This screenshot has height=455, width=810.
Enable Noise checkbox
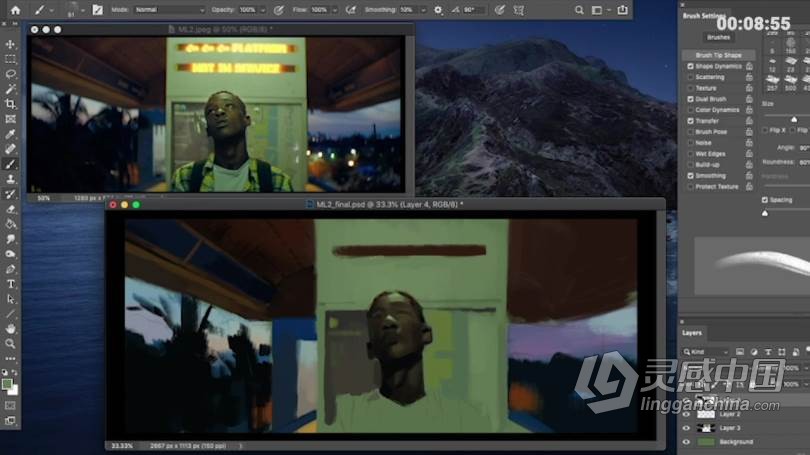tap(691, 143)
